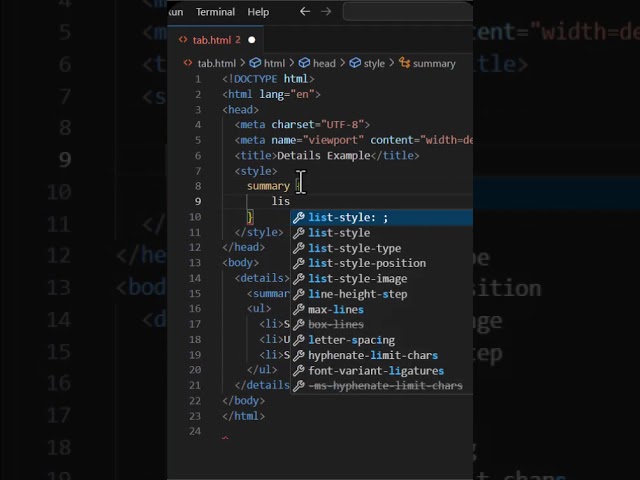Click the wrench icon beside list-style-position

pos(299,263)
